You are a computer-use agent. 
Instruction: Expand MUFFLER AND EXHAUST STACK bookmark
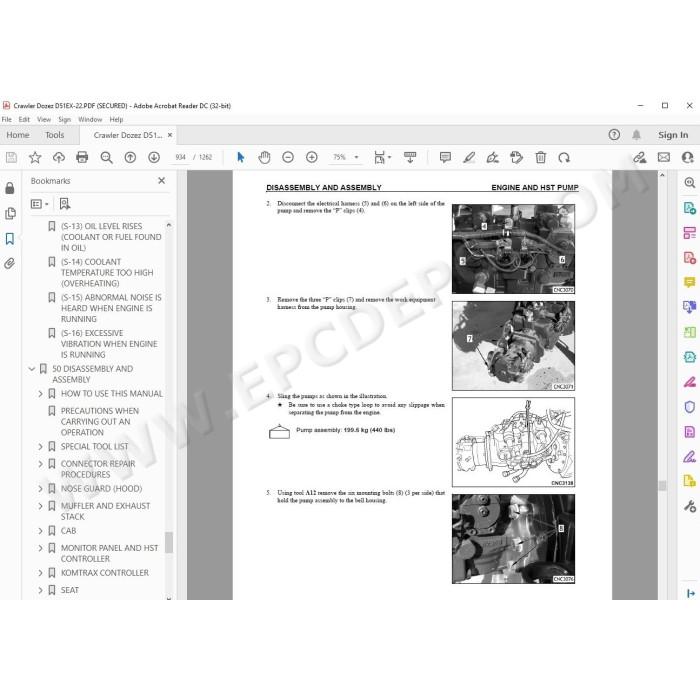click(x=40, y=506)
